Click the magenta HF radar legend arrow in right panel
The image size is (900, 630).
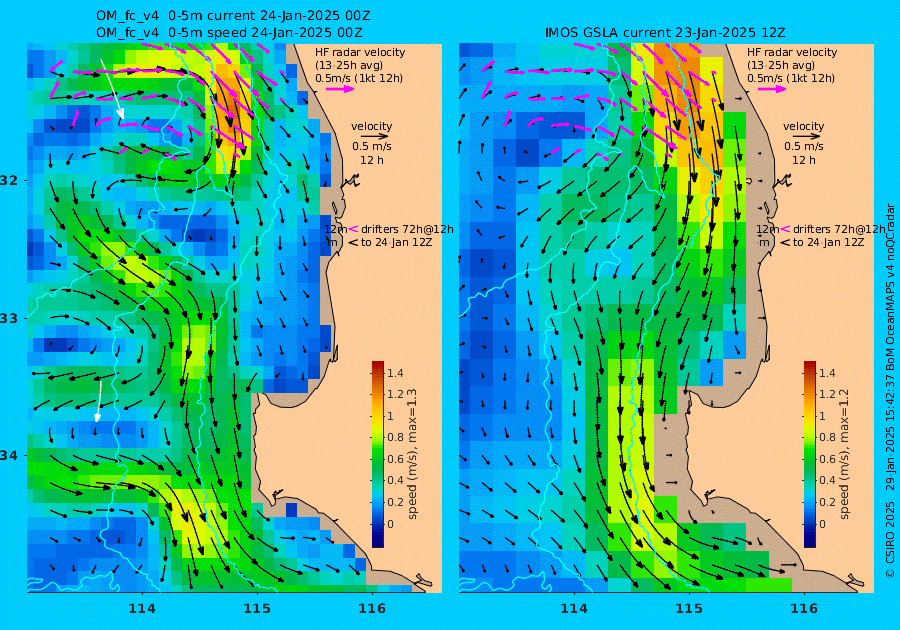click(x=772, y=89)
